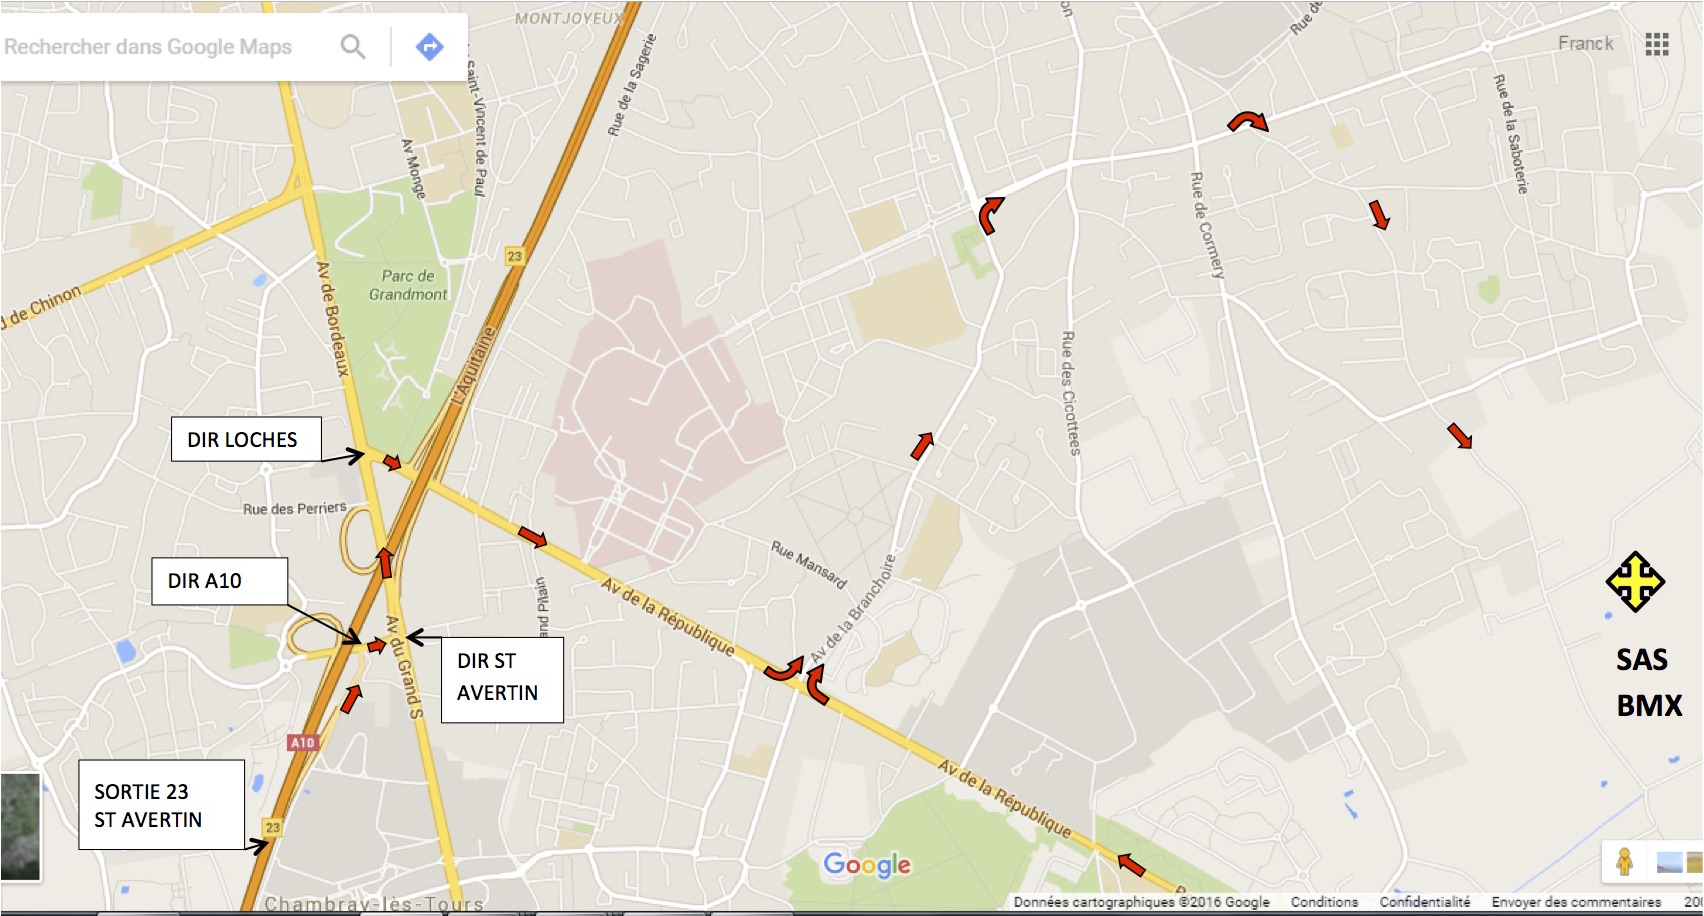
Task: Open the Franck account link
Action: [1585, 44]
